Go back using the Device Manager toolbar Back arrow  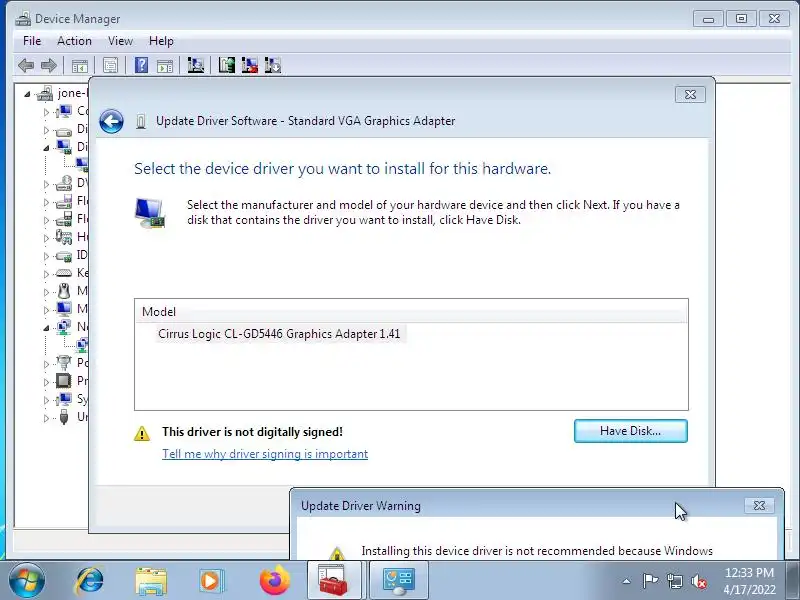(x=26, y=65)
